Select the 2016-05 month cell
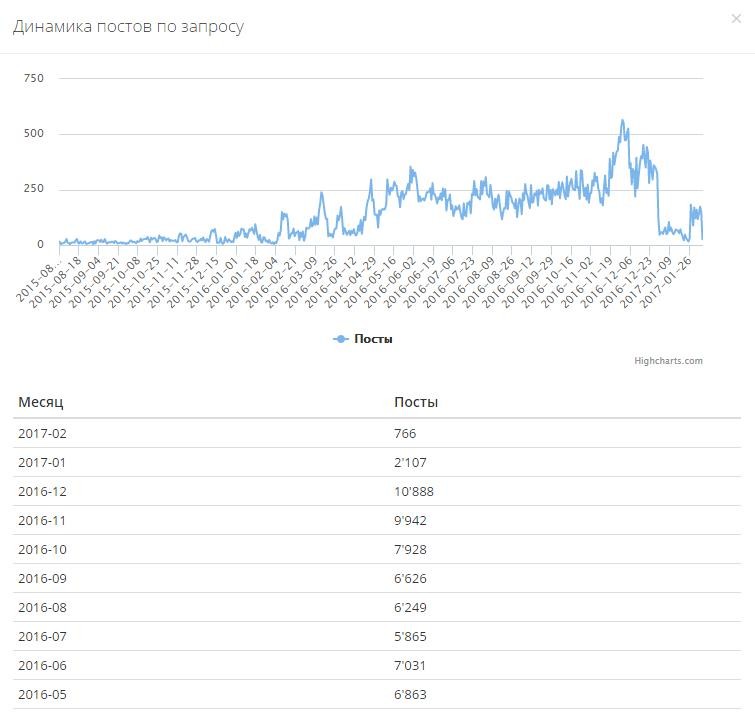This screenshot has width=755, height=715. click(42, 694)
